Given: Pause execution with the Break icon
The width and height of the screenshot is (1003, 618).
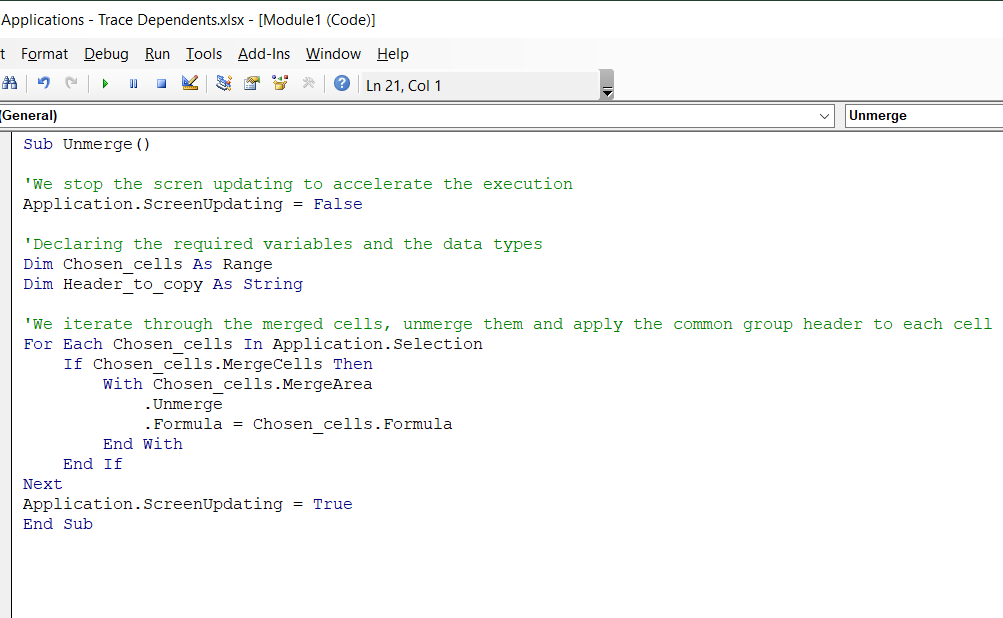Looking at the screenshot, I should [x=133, y=85].
